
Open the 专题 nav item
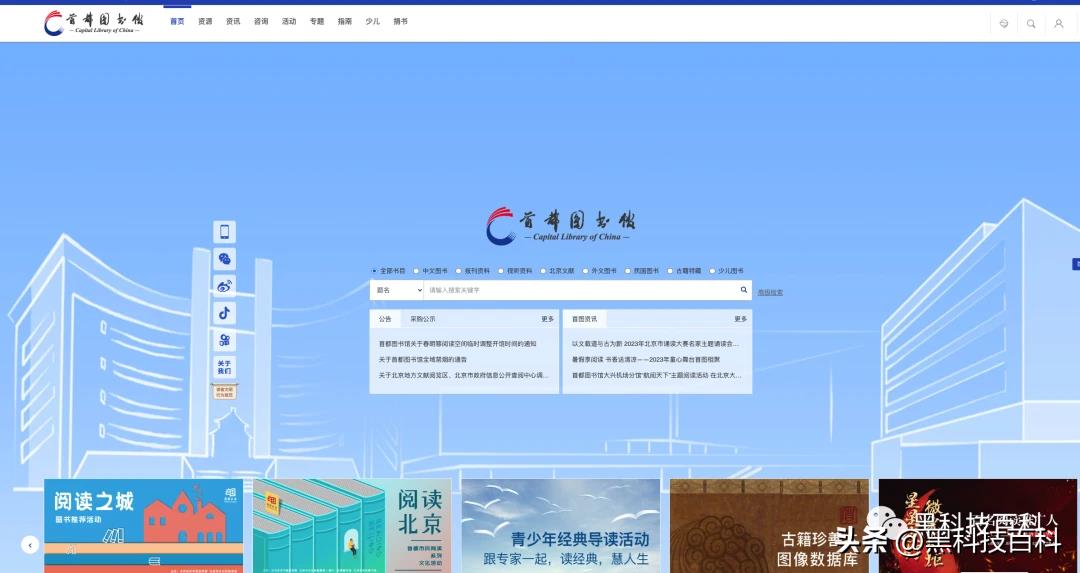click(x=317, y=21)
